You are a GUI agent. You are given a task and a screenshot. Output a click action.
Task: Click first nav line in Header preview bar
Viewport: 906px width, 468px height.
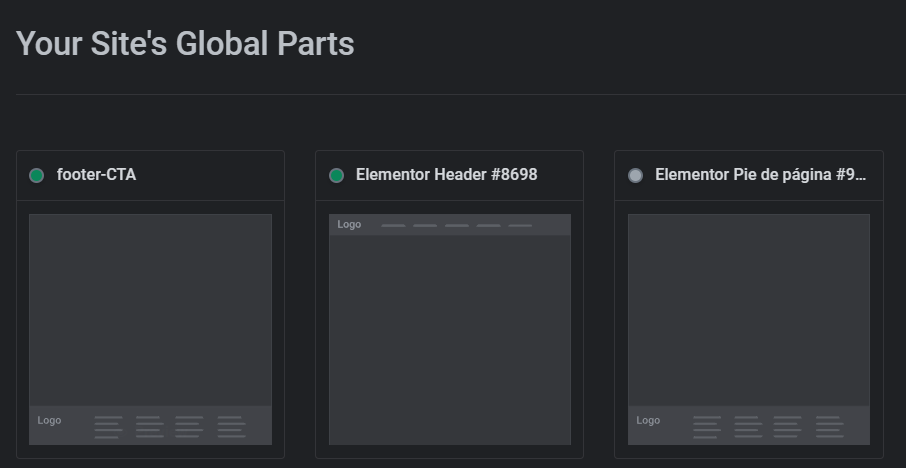[x=393, y=225]
